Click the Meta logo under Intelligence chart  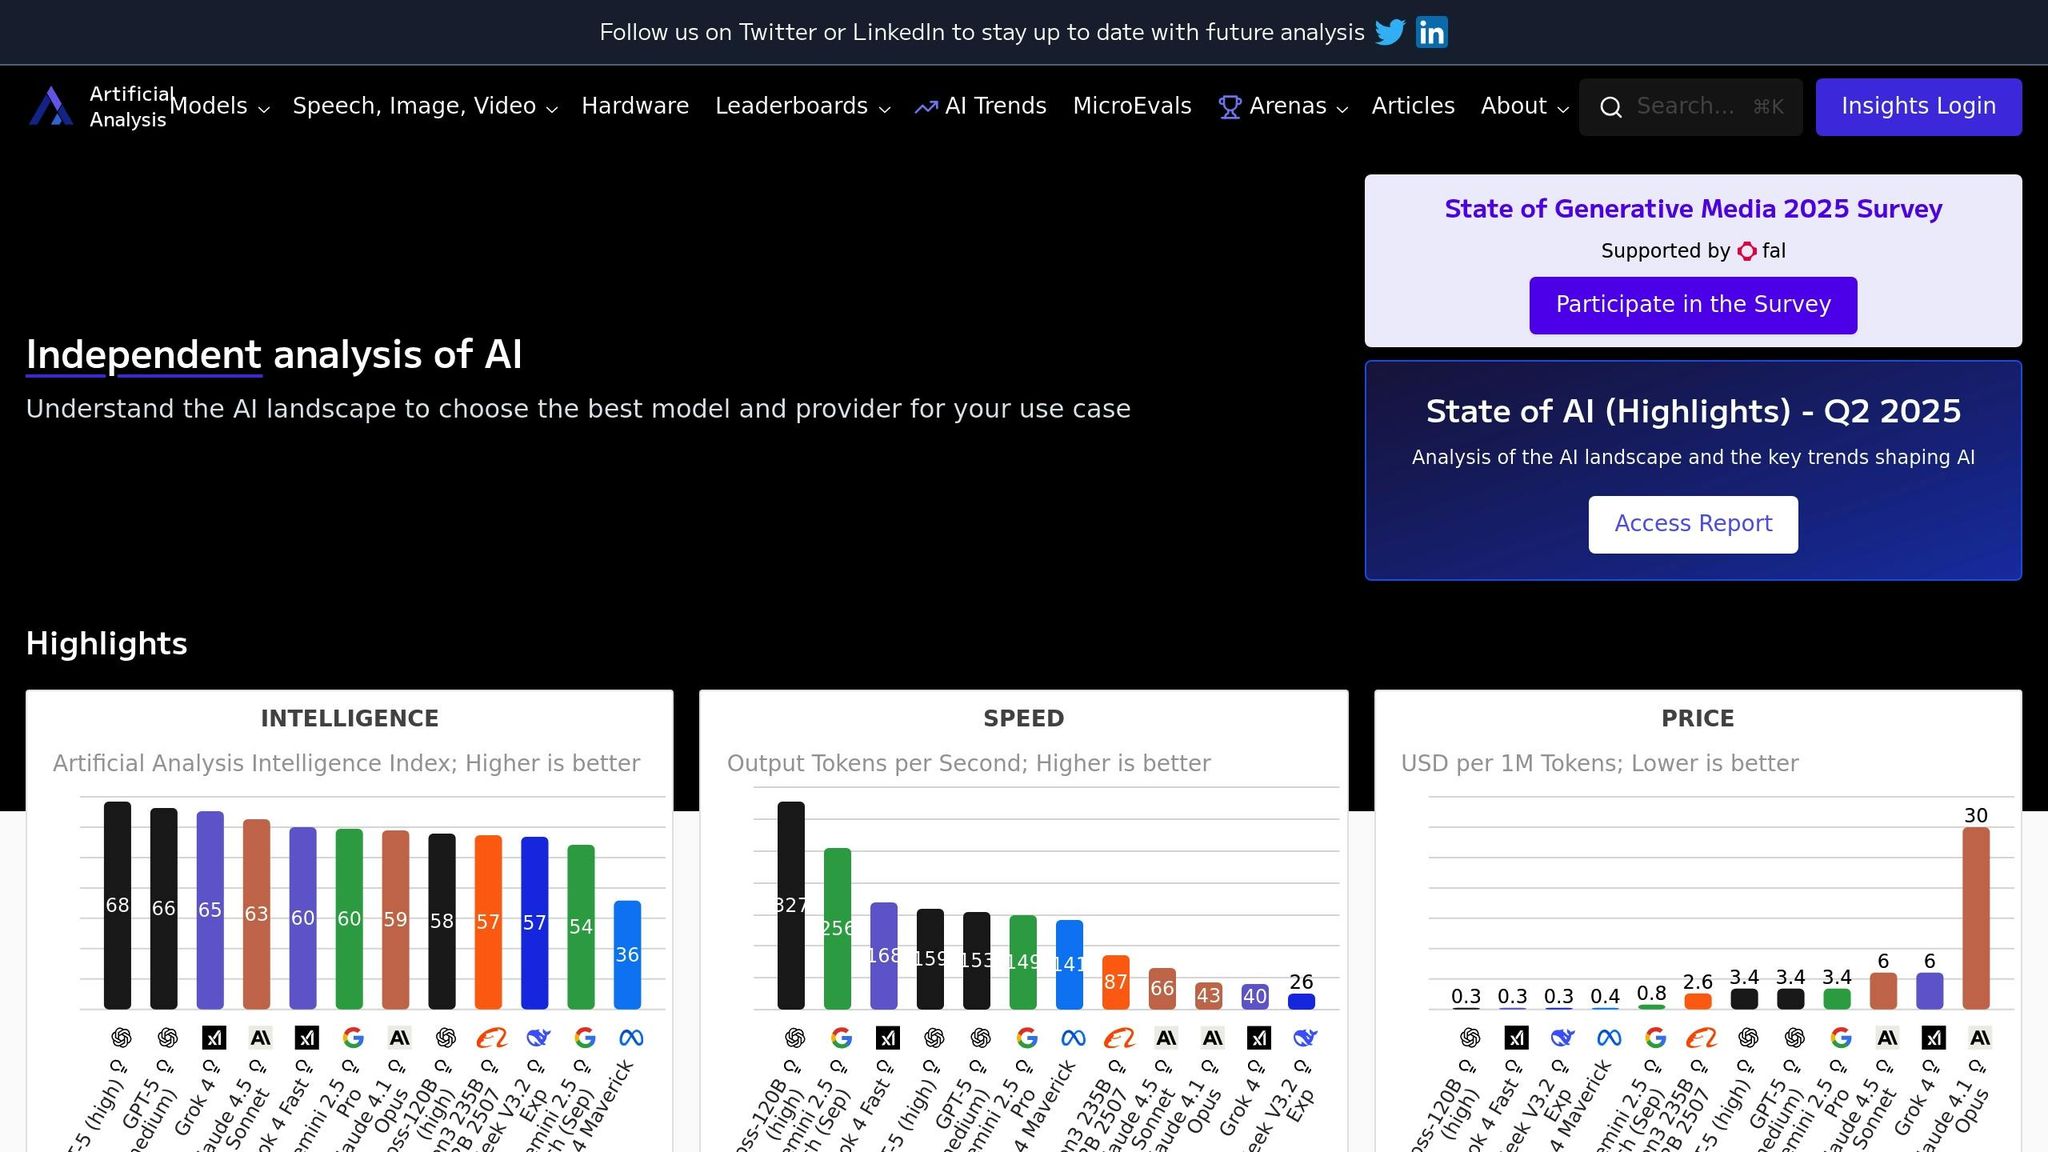pos(631,1038)
